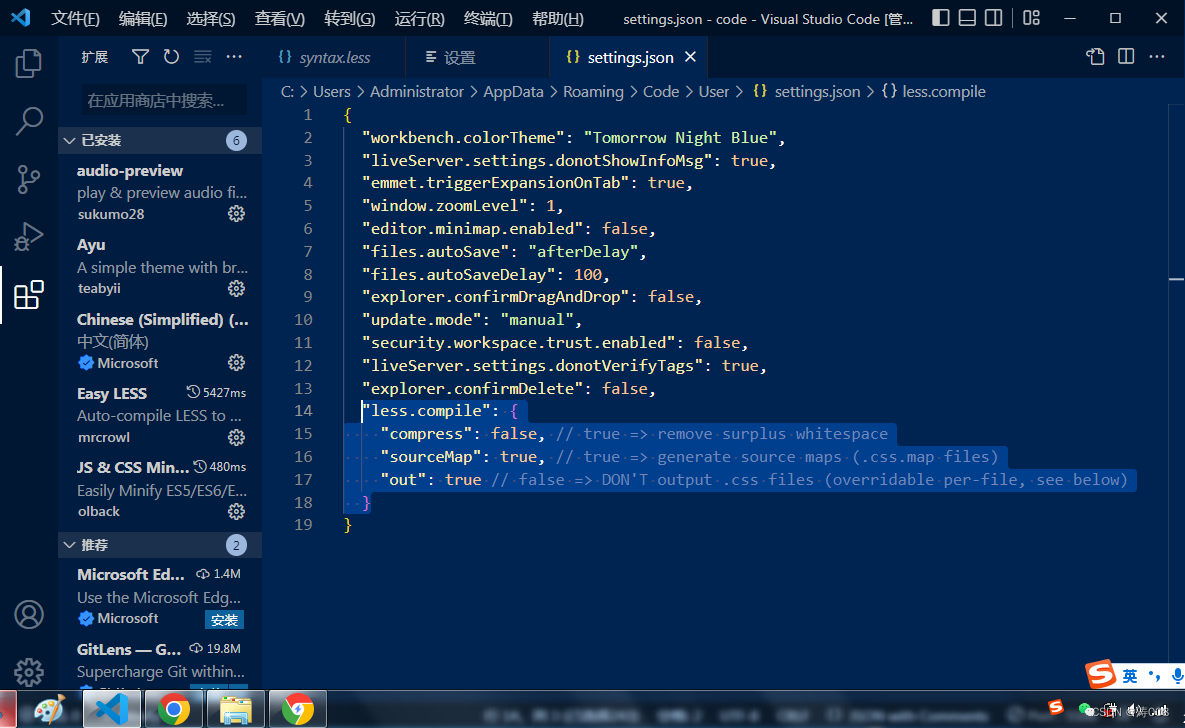Click the Split Editor icon
The height and width of the screenshot is (728, 1185).
point(1126,57)
